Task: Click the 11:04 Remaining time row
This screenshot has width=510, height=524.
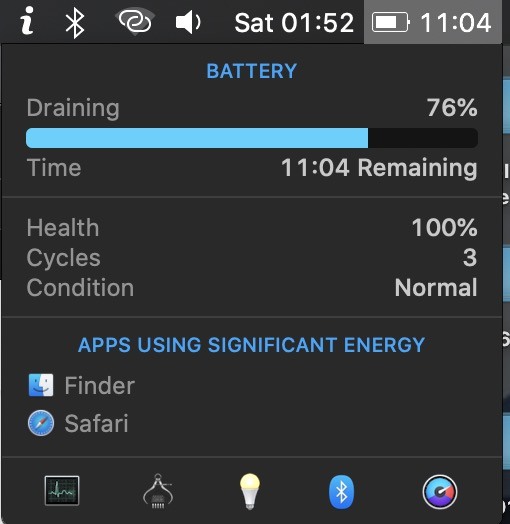Action: coord(252,167)
